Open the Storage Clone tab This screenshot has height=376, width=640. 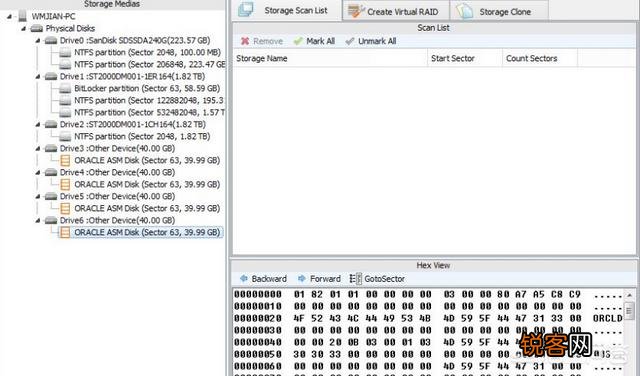tap(499, 11)
